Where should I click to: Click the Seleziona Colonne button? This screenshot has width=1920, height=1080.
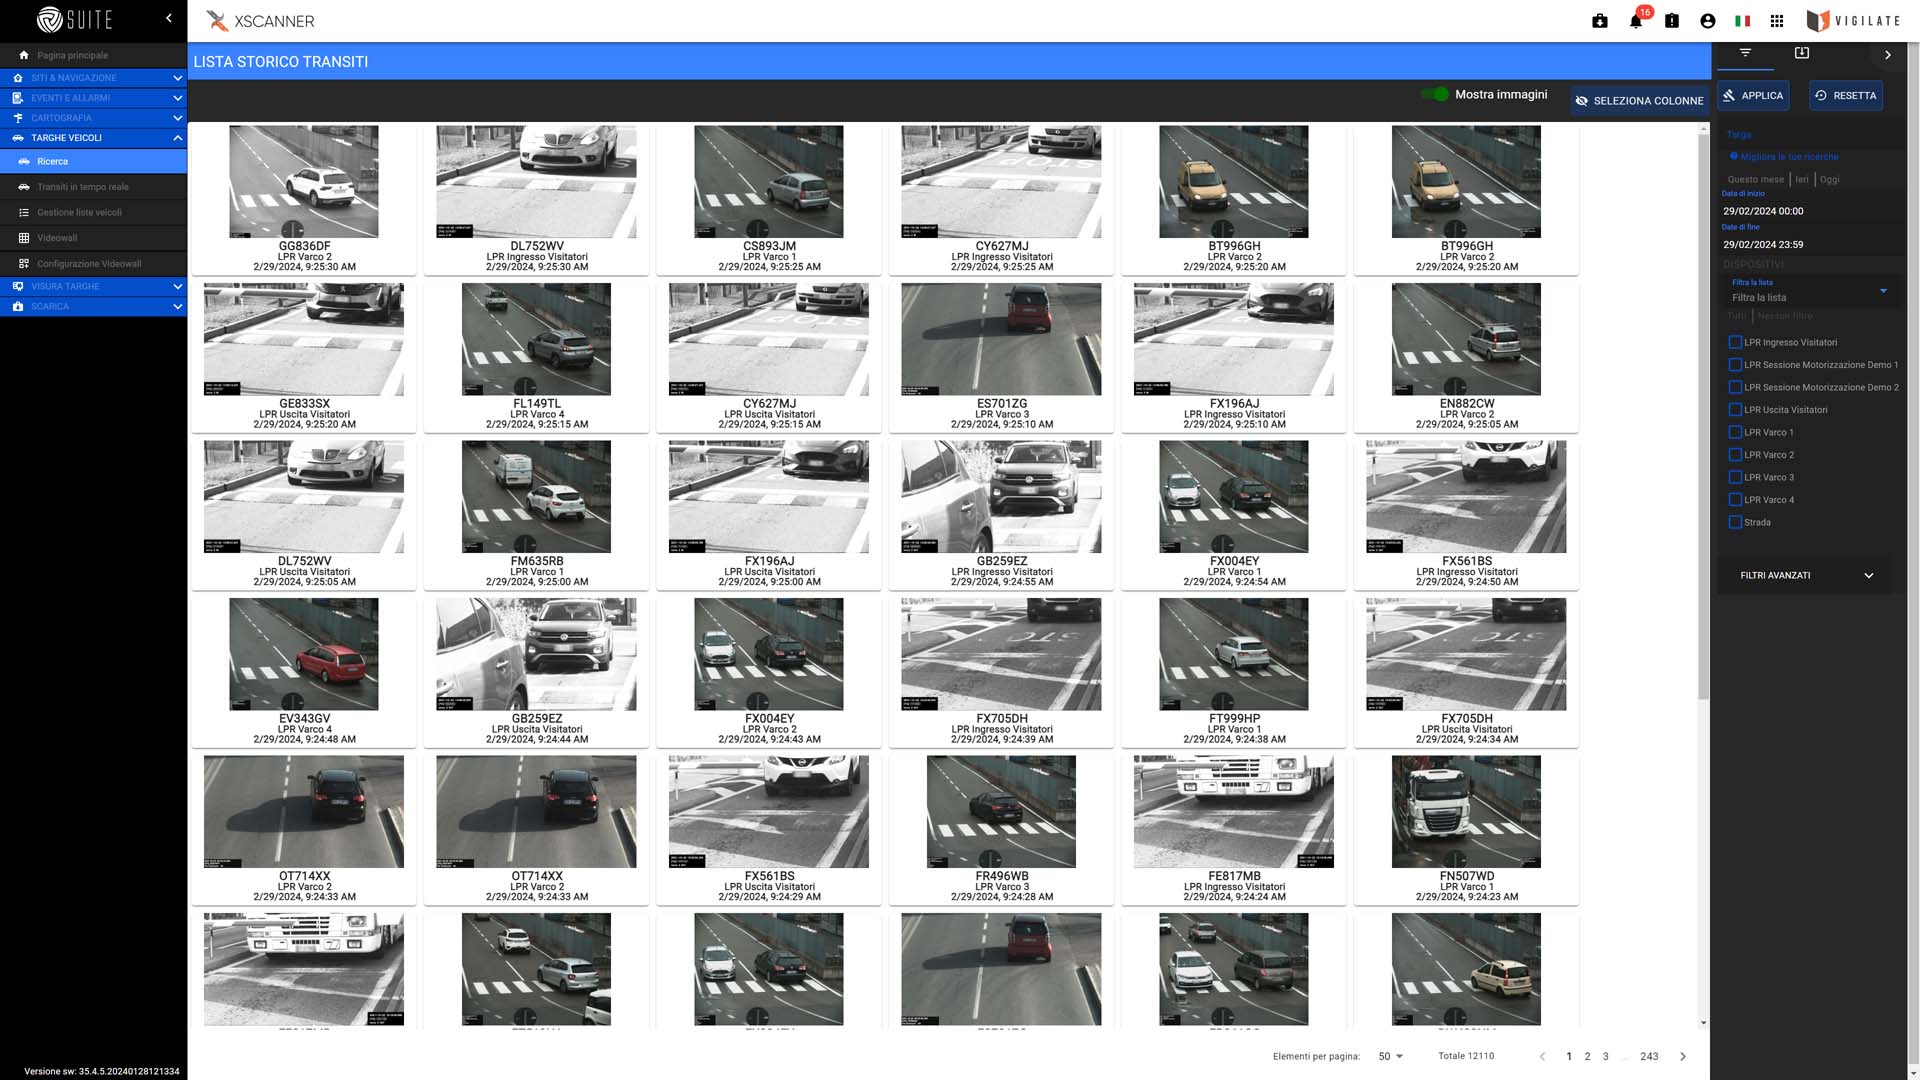(1639, 101)
